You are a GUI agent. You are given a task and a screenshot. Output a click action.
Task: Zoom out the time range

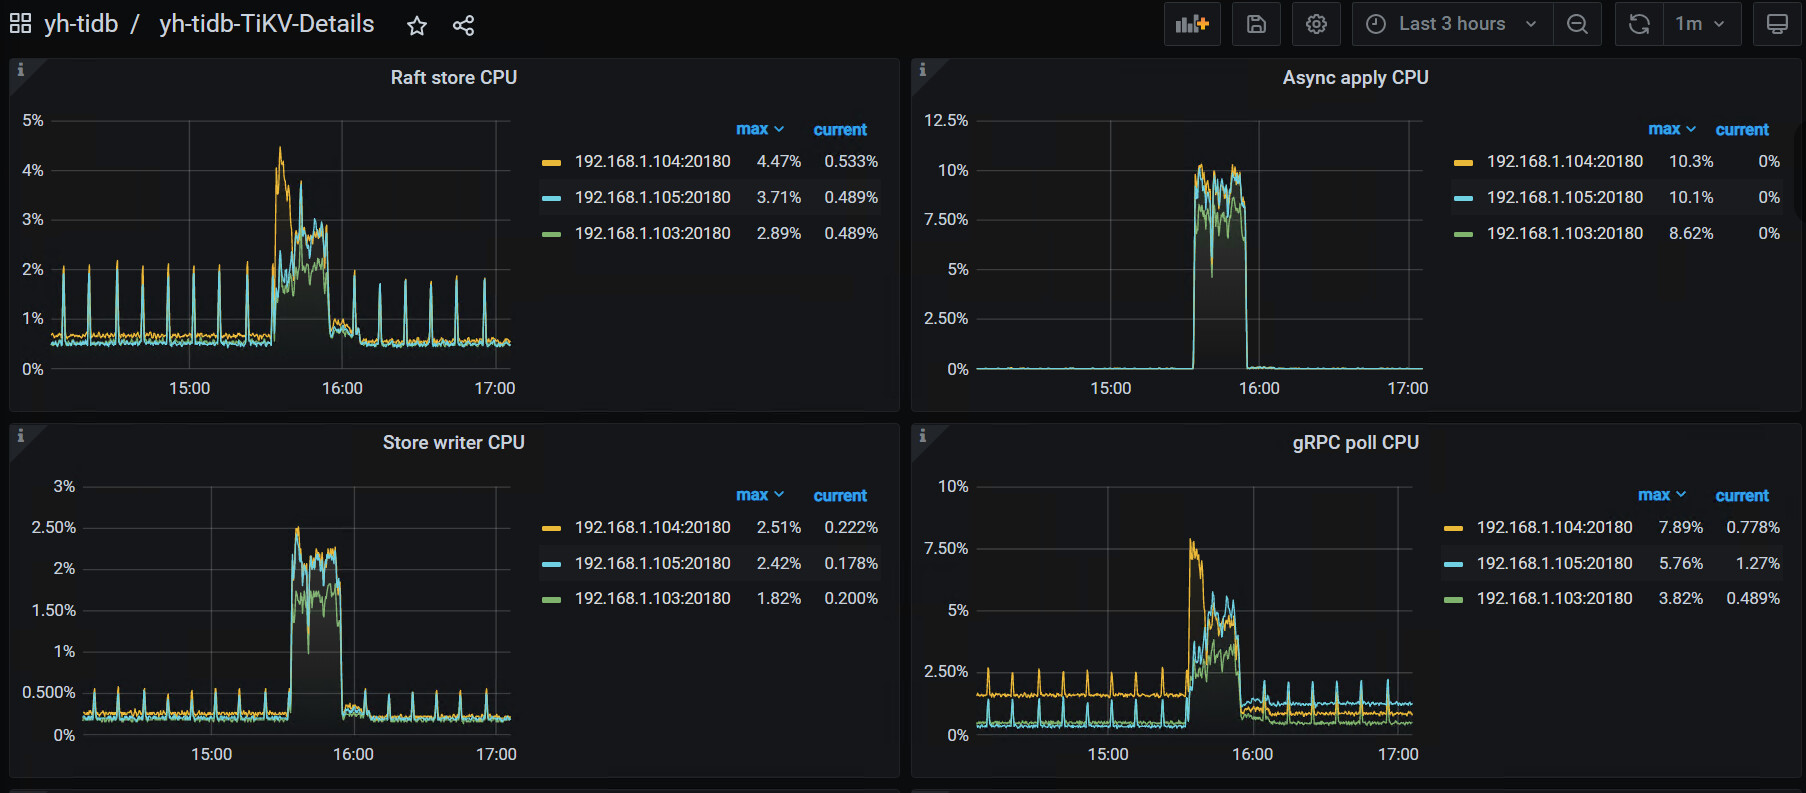1577,24
